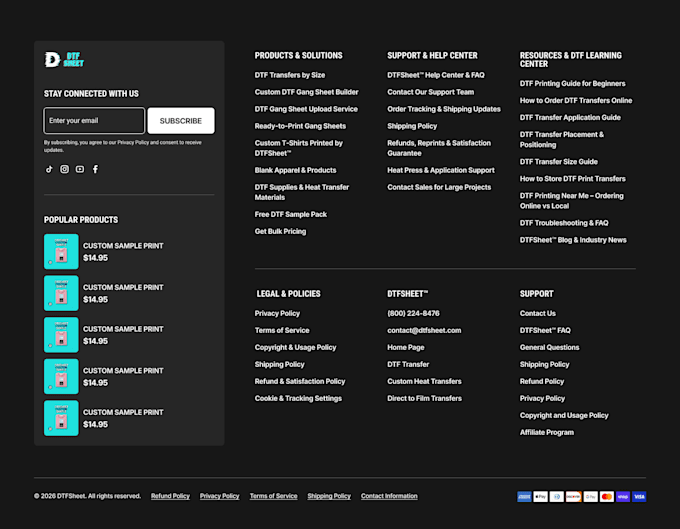Open Custom T-Shirts Printed by DTFSheet
680x529 pixels.
[x=299, y=148]
